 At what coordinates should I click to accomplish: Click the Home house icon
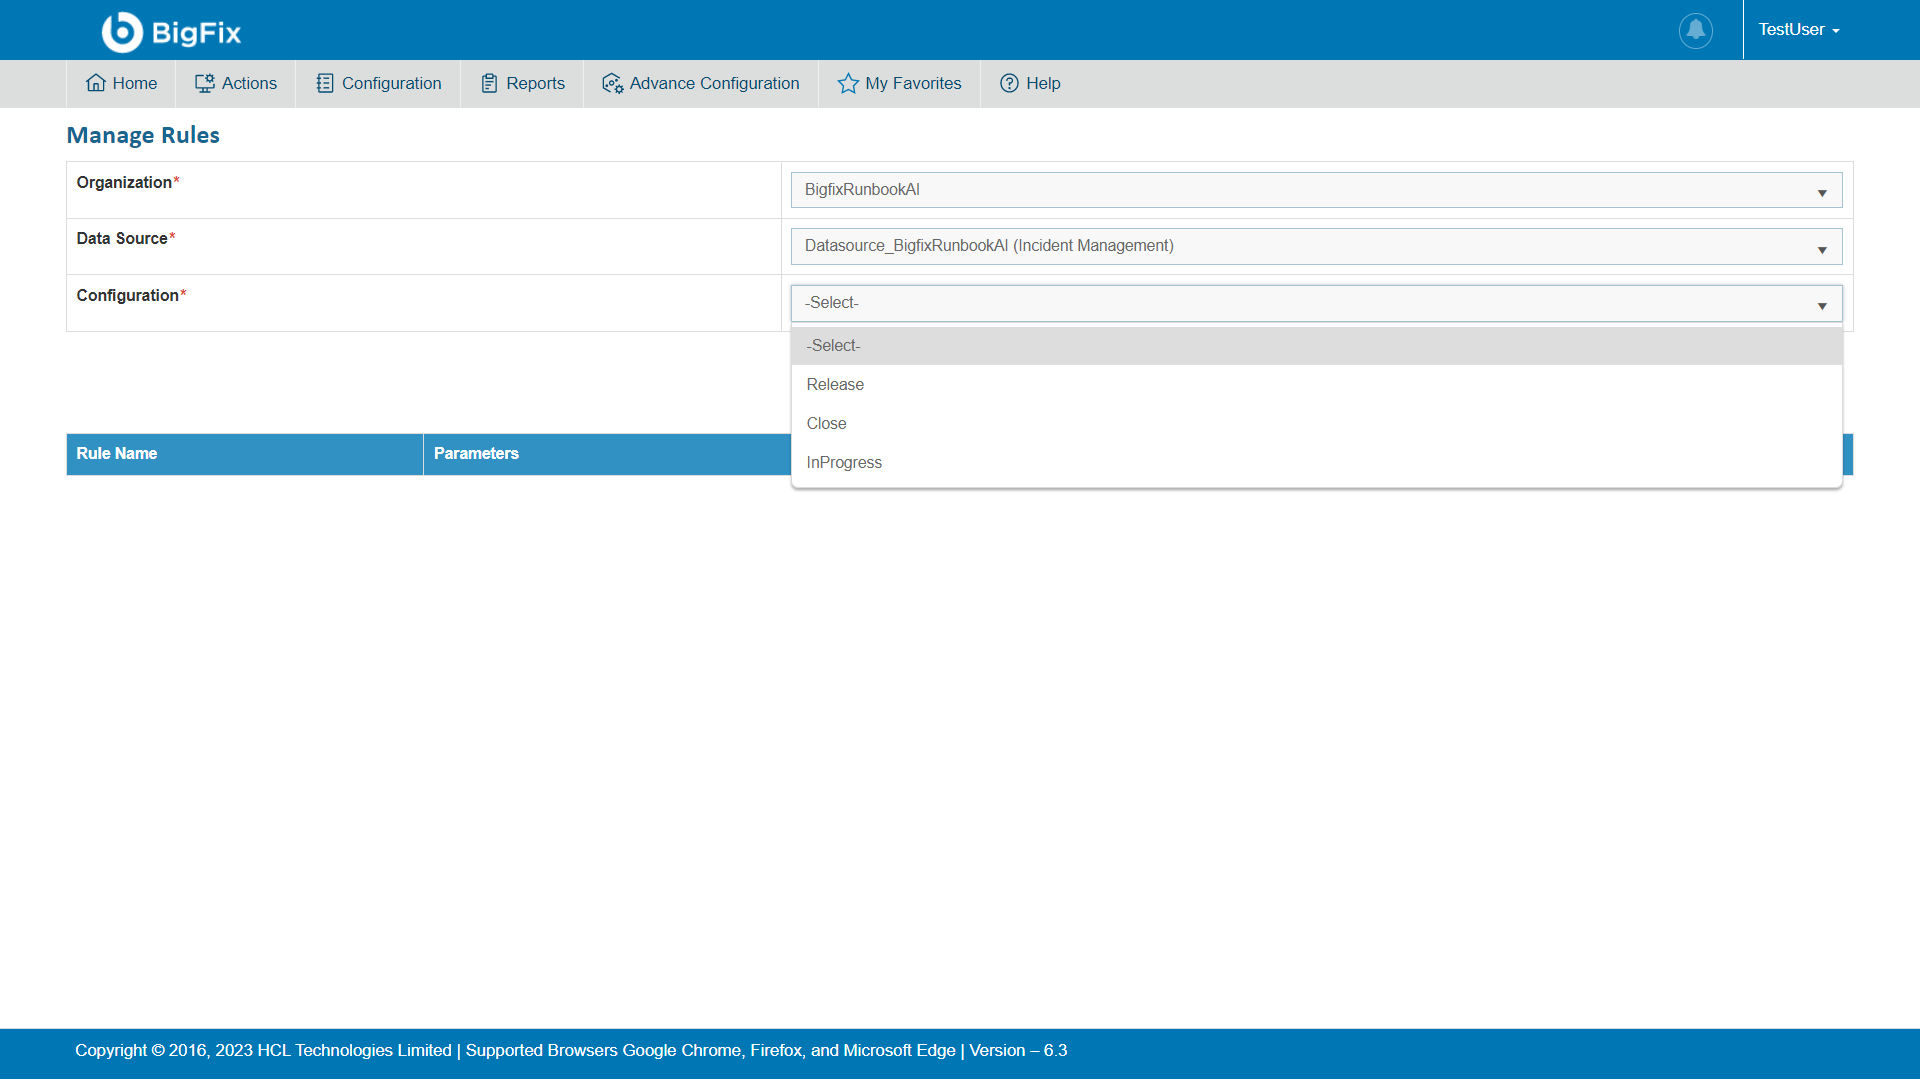click(x=96, y=83)
